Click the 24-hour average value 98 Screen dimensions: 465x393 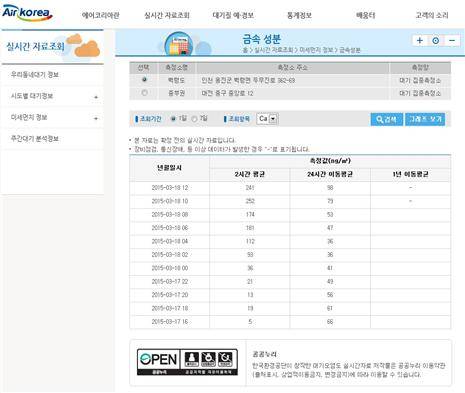click(330, 188)
